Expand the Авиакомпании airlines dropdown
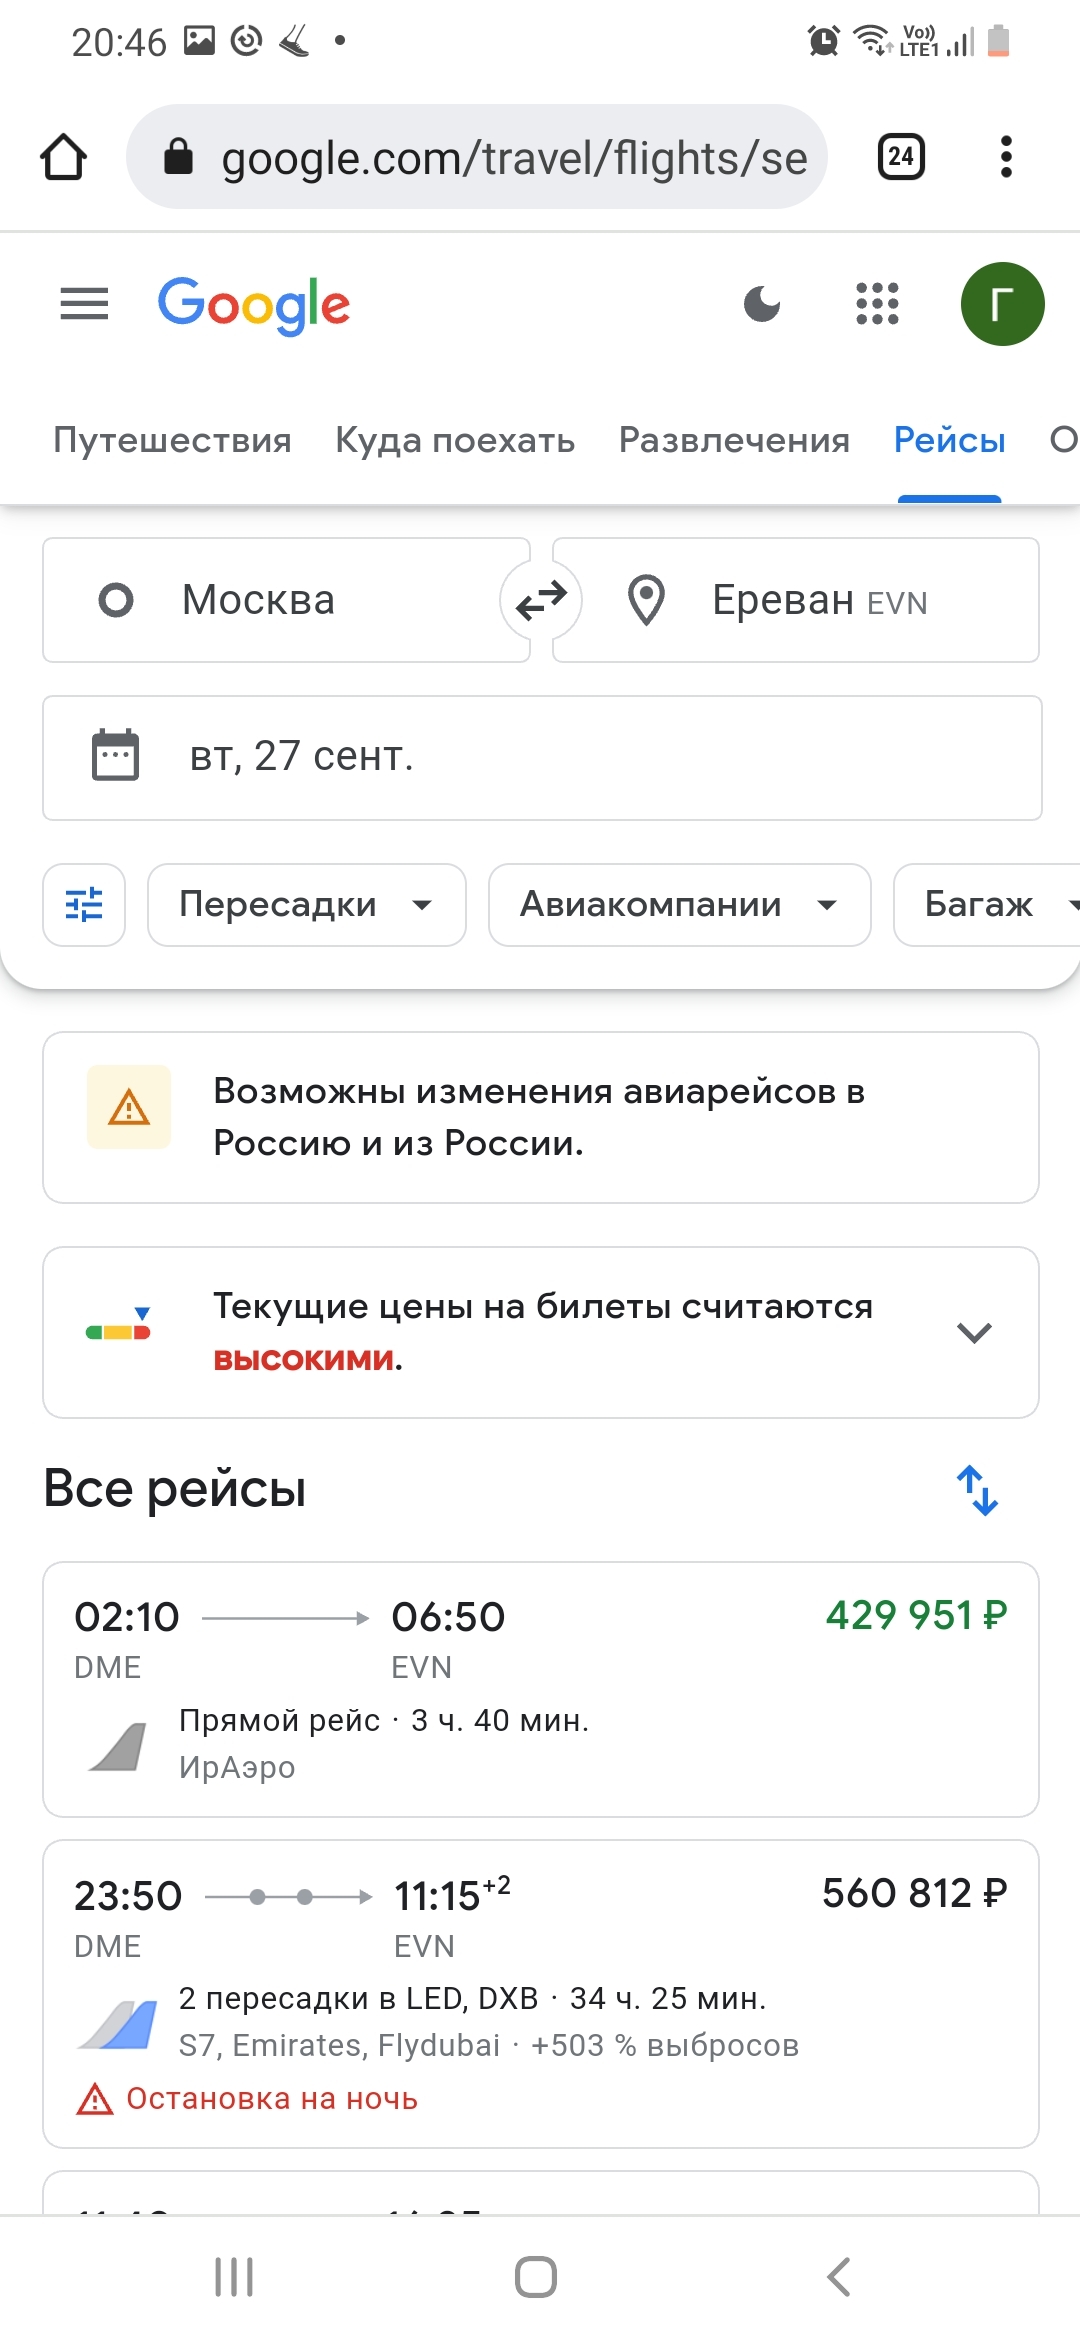This screenshot has height=2340, width=1080. click(679, 905)
